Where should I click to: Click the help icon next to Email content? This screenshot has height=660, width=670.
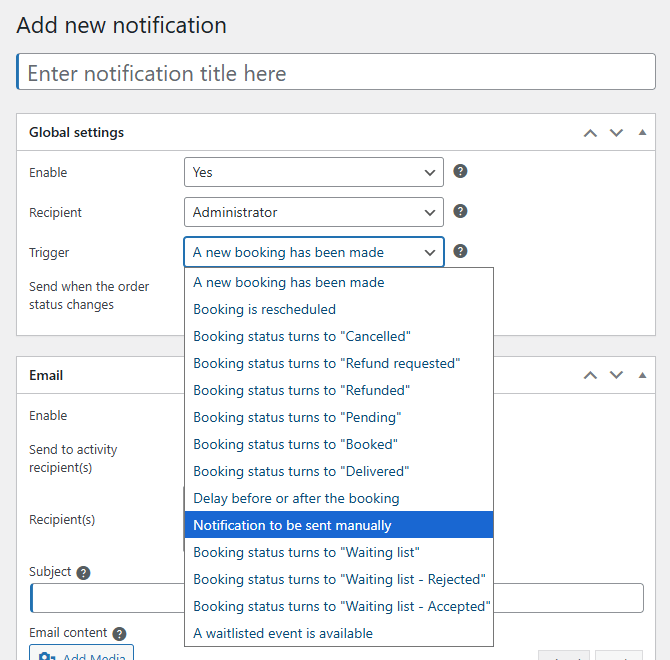(x=119, y=634)
